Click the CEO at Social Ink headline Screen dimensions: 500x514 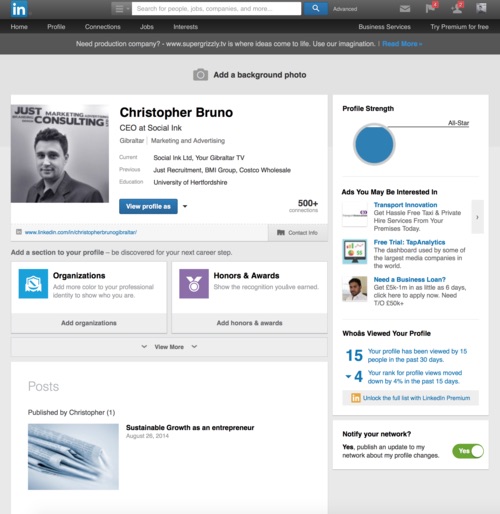(151, 128)
